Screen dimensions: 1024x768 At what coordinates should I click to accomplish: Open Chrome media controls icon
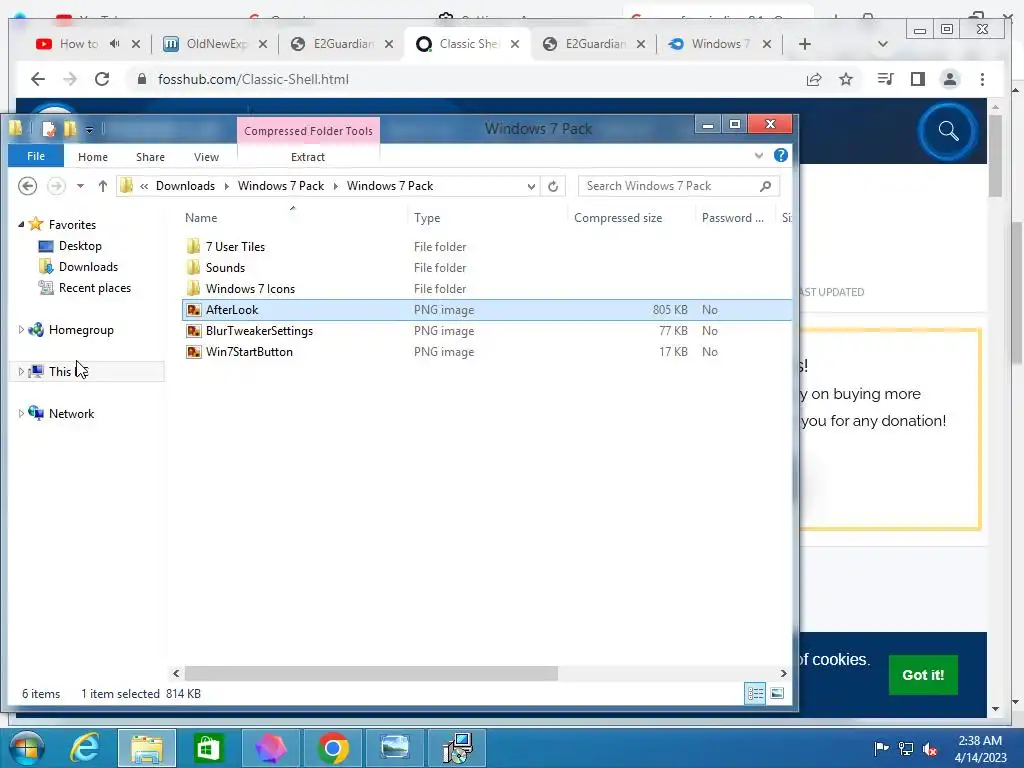coord(886,79)
